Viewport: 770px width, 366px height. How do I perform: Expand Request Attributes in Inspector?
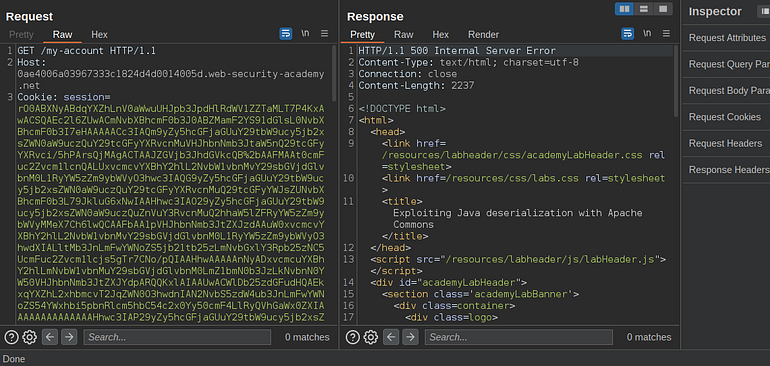[x=726, y=38]
